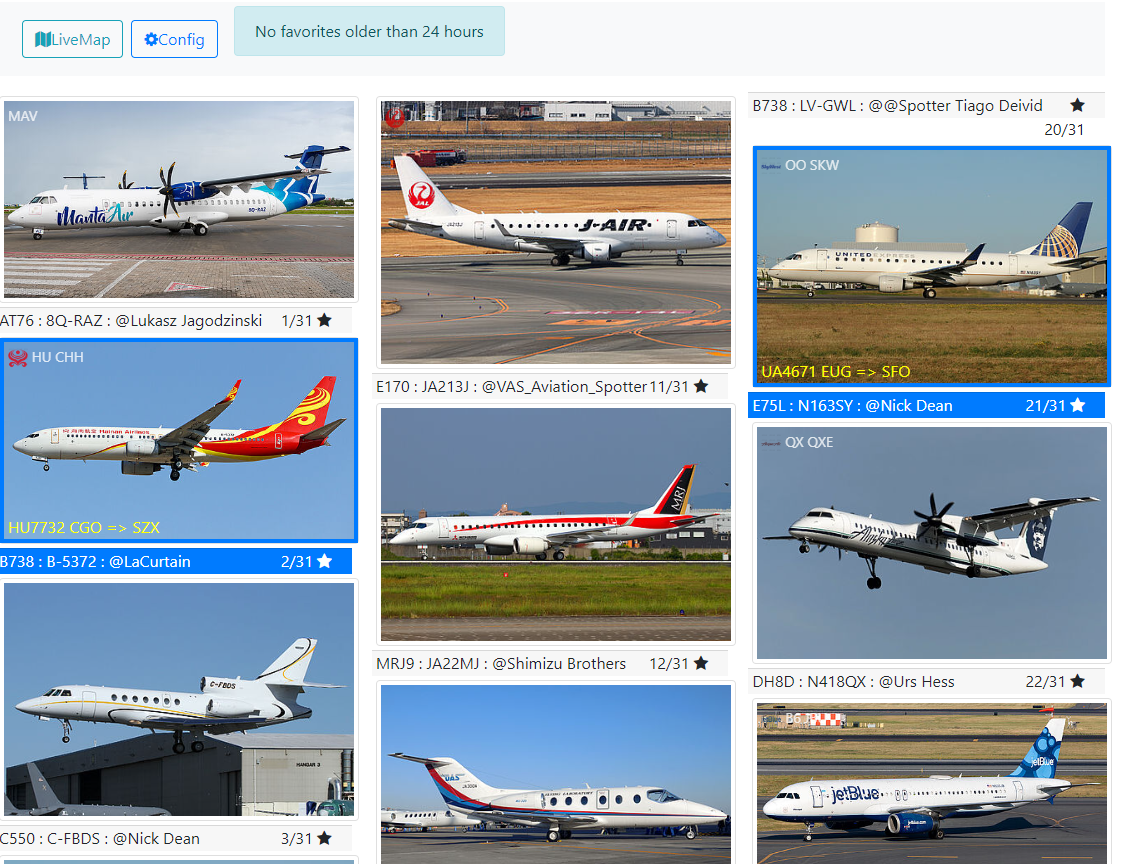
Task: Open the Manta Air ATR photo
Action: coord(179,199)
